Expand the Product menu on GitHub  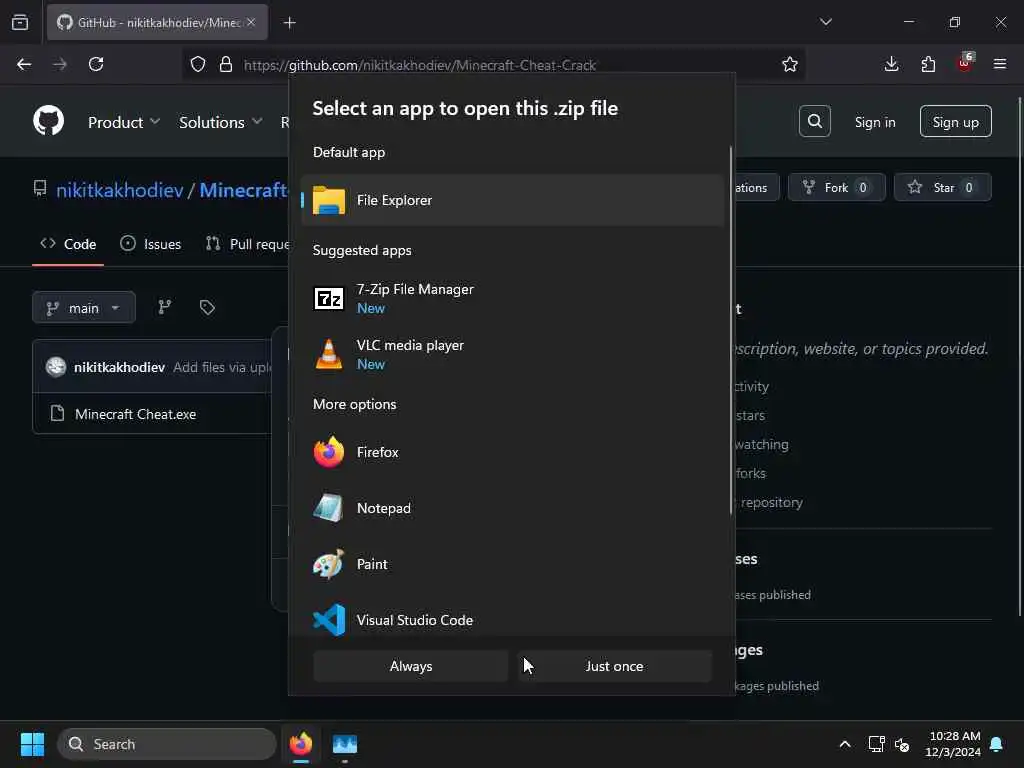(123, 122)
